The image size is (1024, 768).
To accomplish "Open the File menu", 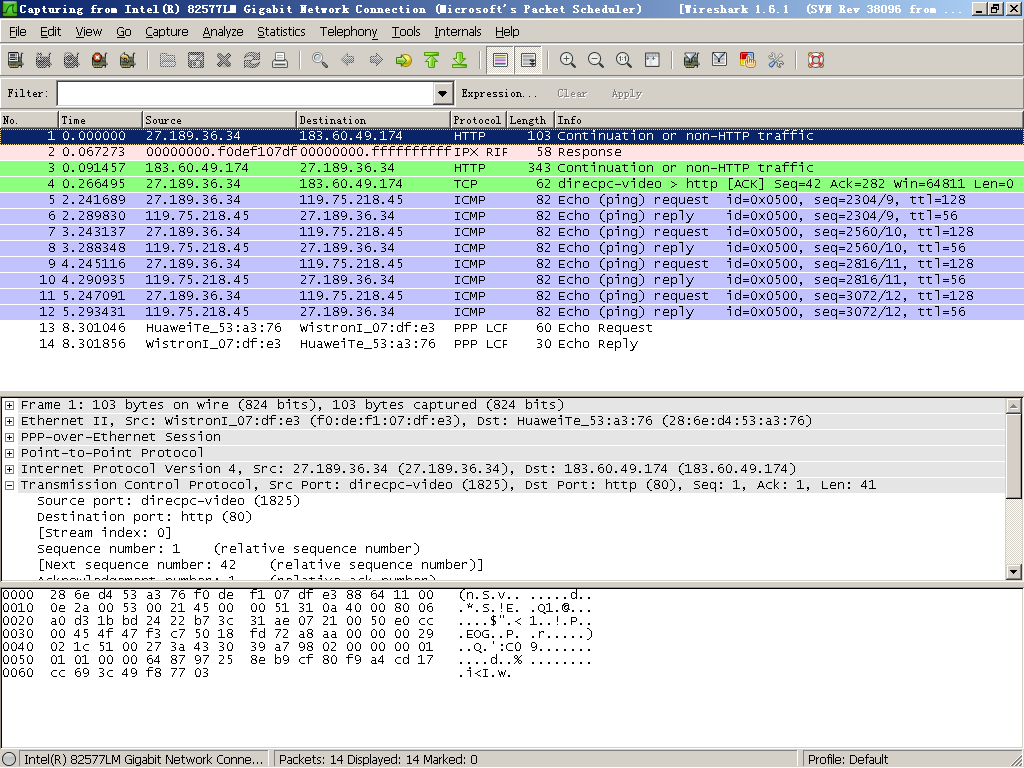I will click(x=18, y=31).
